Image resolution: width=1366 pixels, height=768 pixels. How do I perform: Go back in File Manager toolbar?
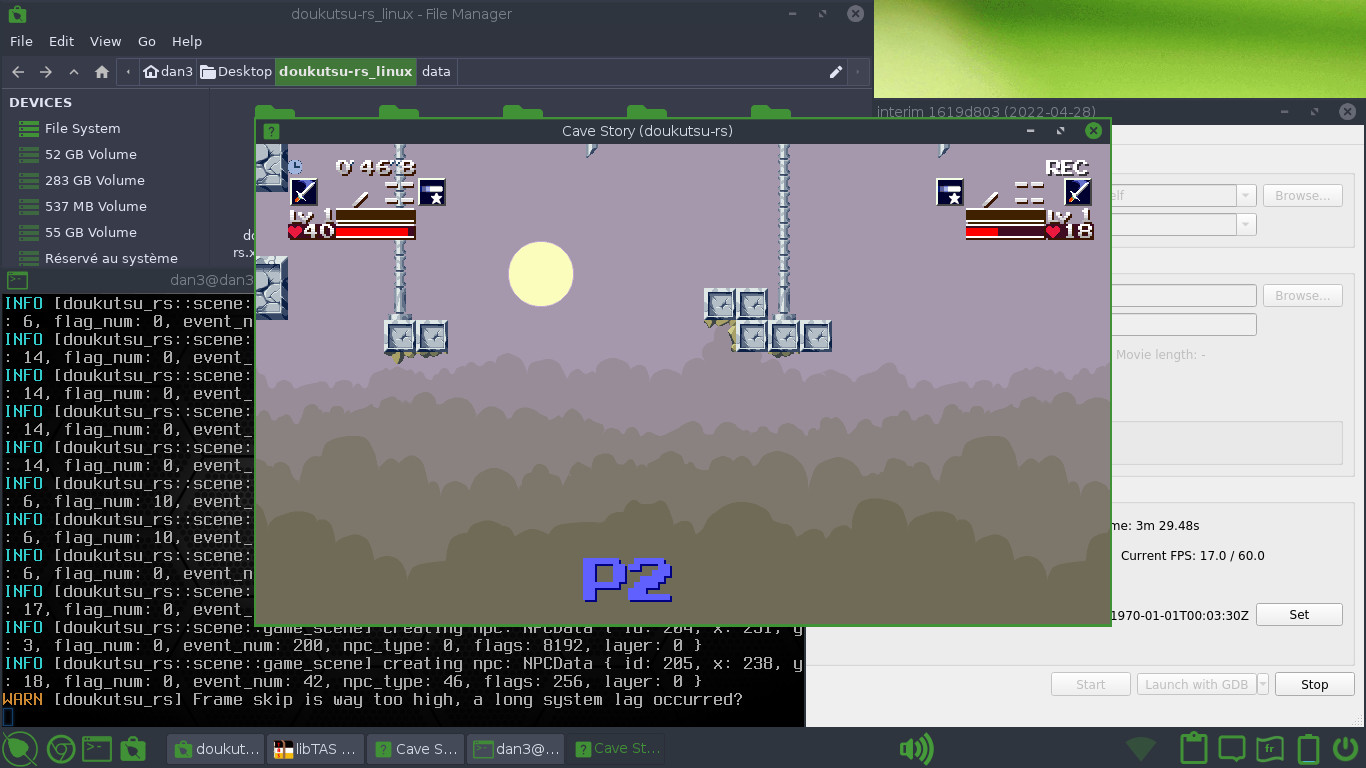tap(18, 72)
